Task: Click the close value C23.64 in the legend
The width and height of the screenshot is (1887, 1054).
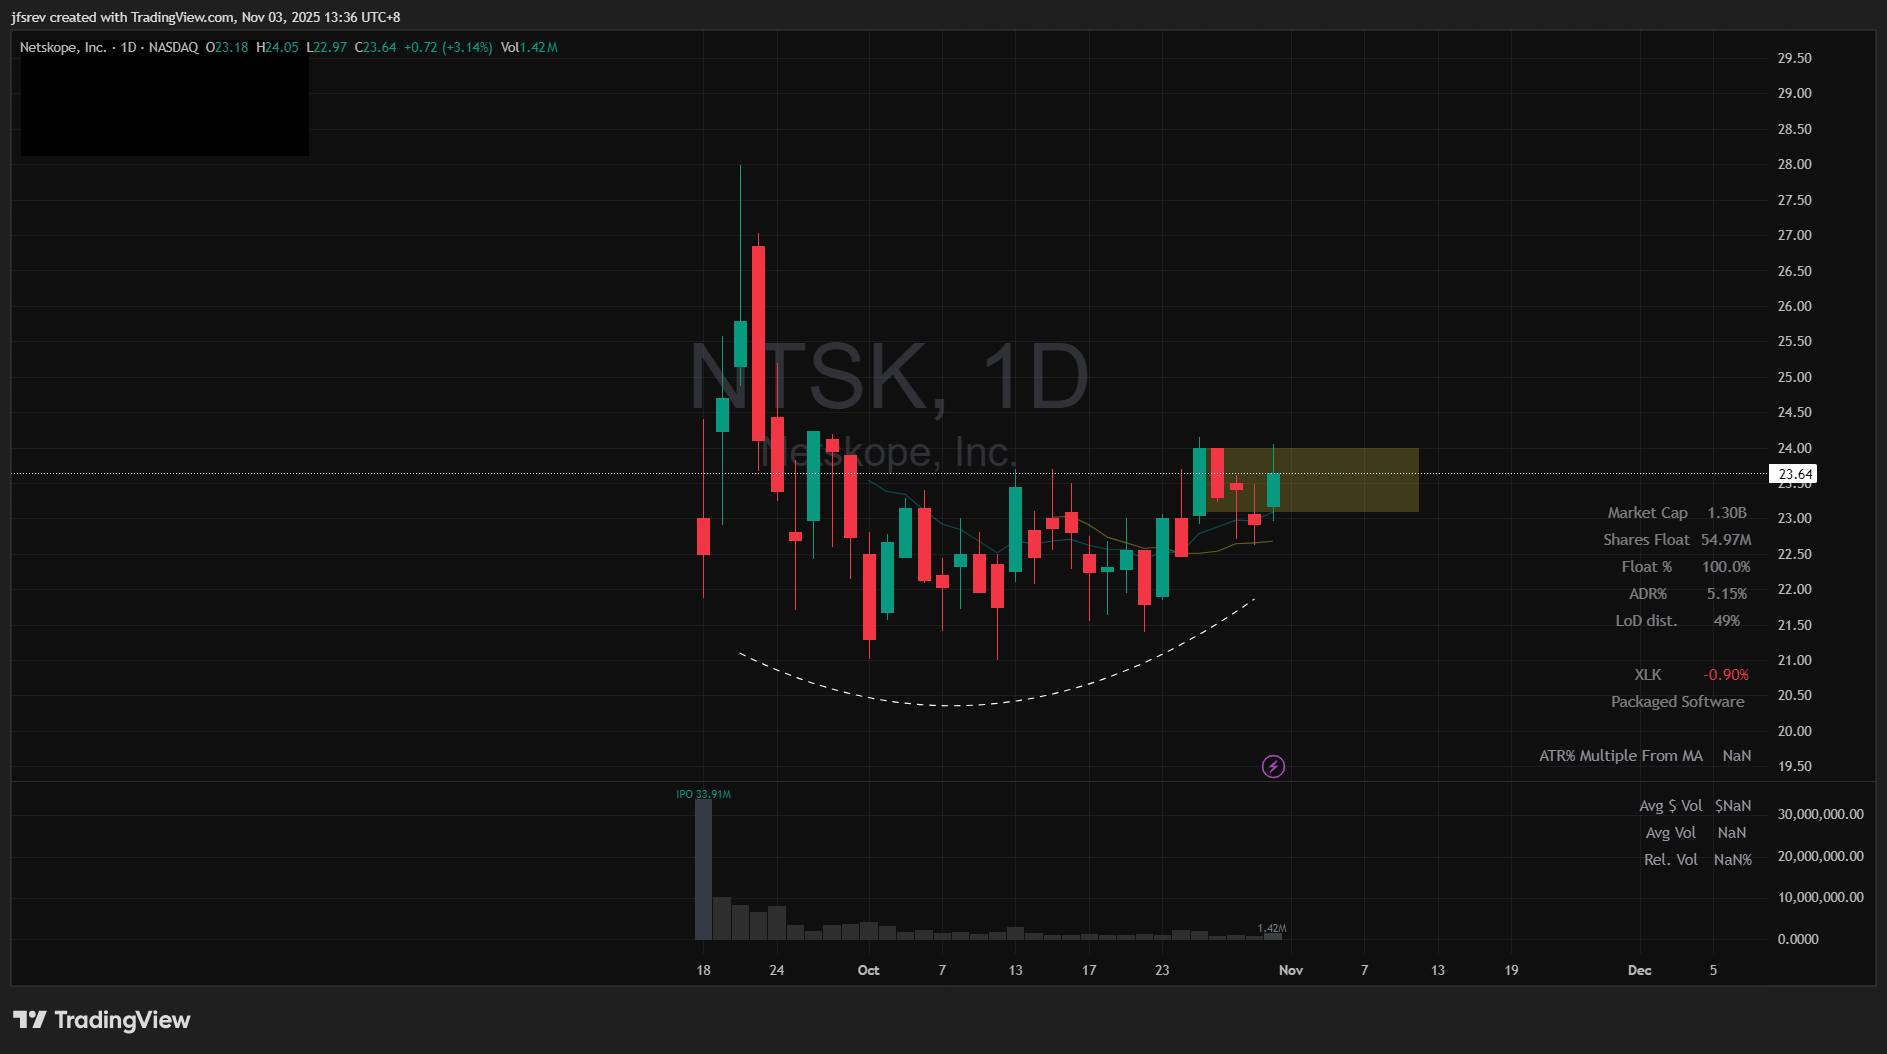Action: 376,47
